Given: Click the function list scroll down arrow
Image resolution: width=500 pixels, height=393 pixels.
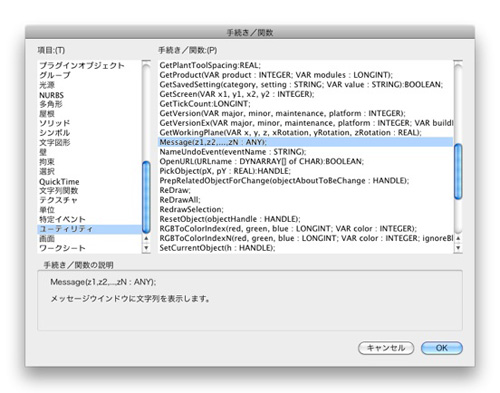Looking at the screenshot, I should tap(458, 248).
